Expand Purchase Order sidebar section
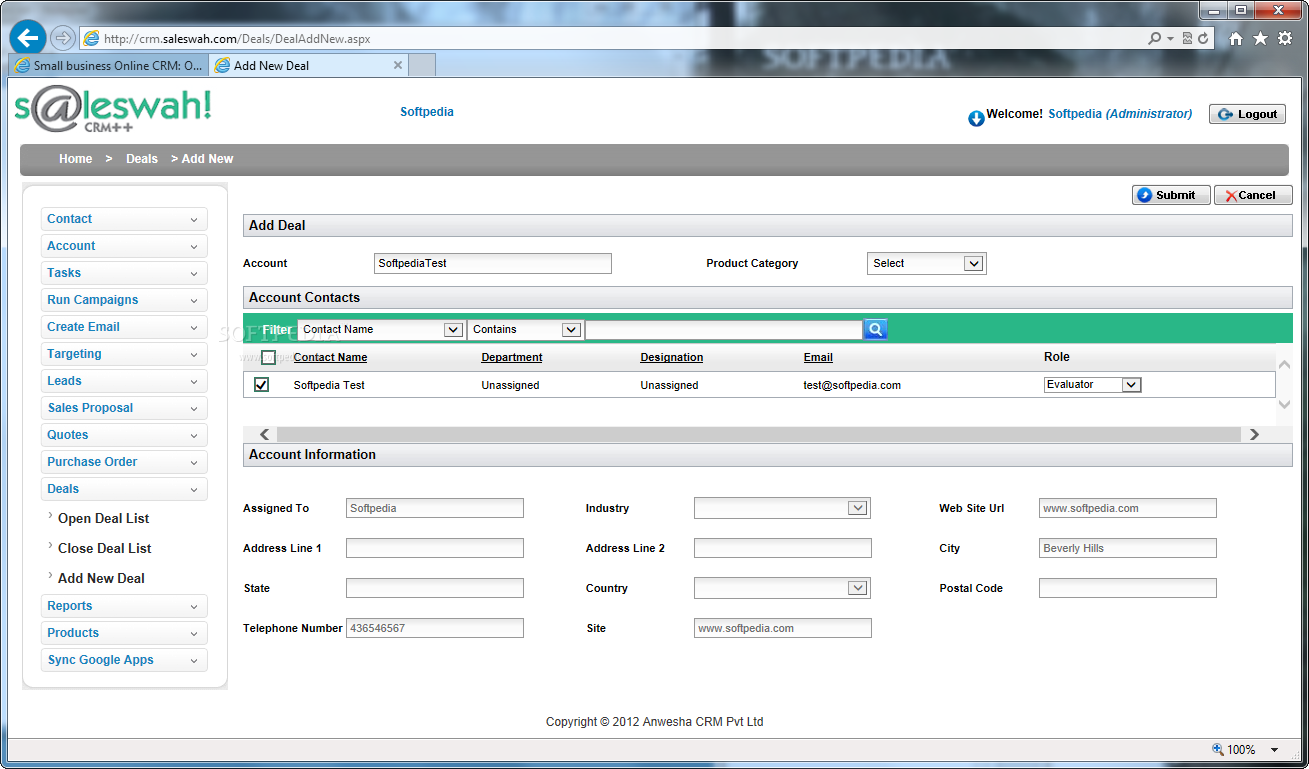The height and width of the screenshot is (769, 1309). point(124,462)
